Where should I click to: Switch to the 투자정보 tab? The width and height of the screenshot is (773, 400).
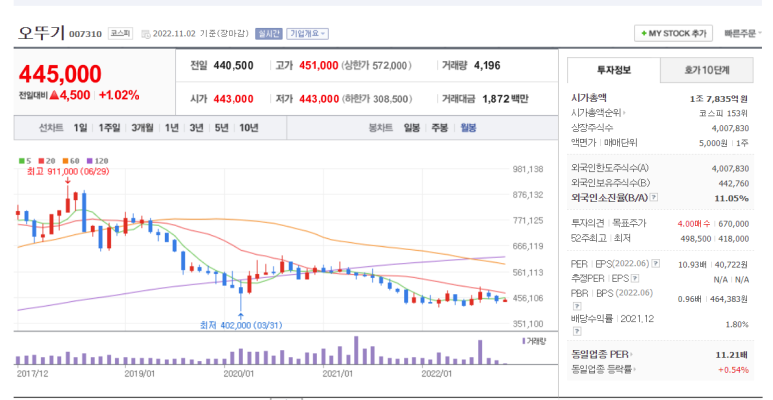click(x=614, y=70)
